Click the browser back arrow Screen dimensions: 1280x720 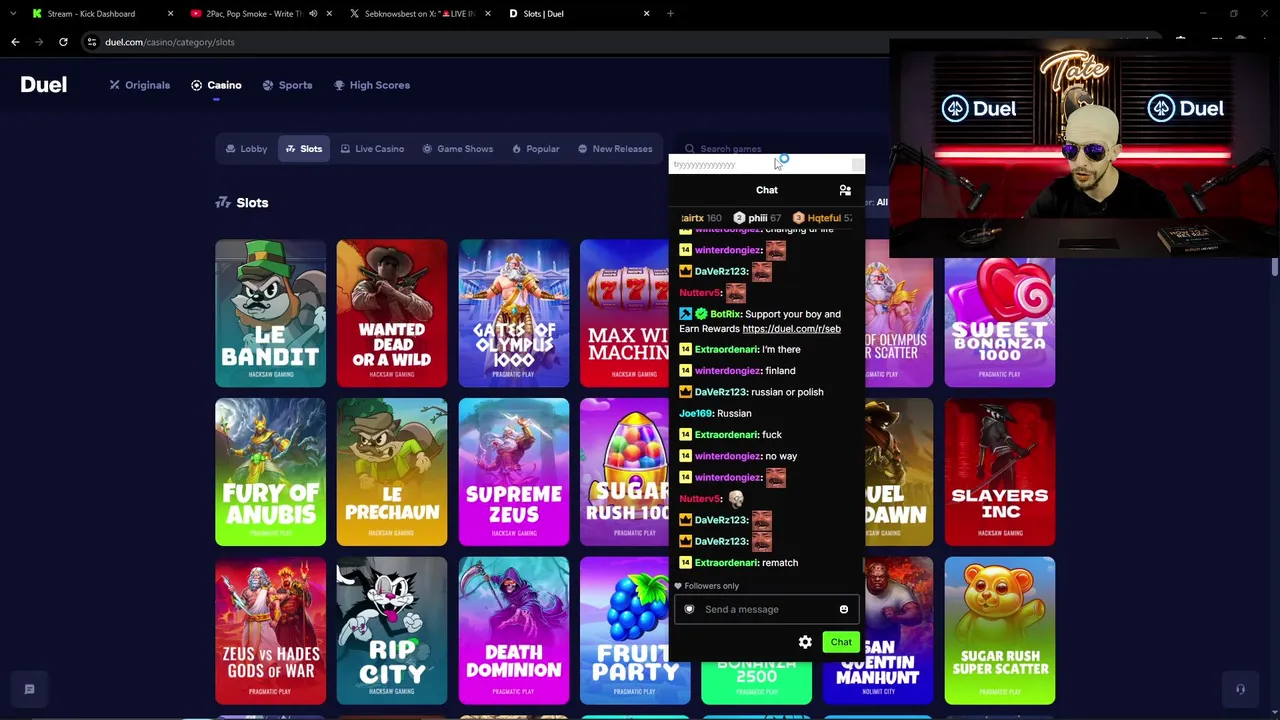coord(15,42)
